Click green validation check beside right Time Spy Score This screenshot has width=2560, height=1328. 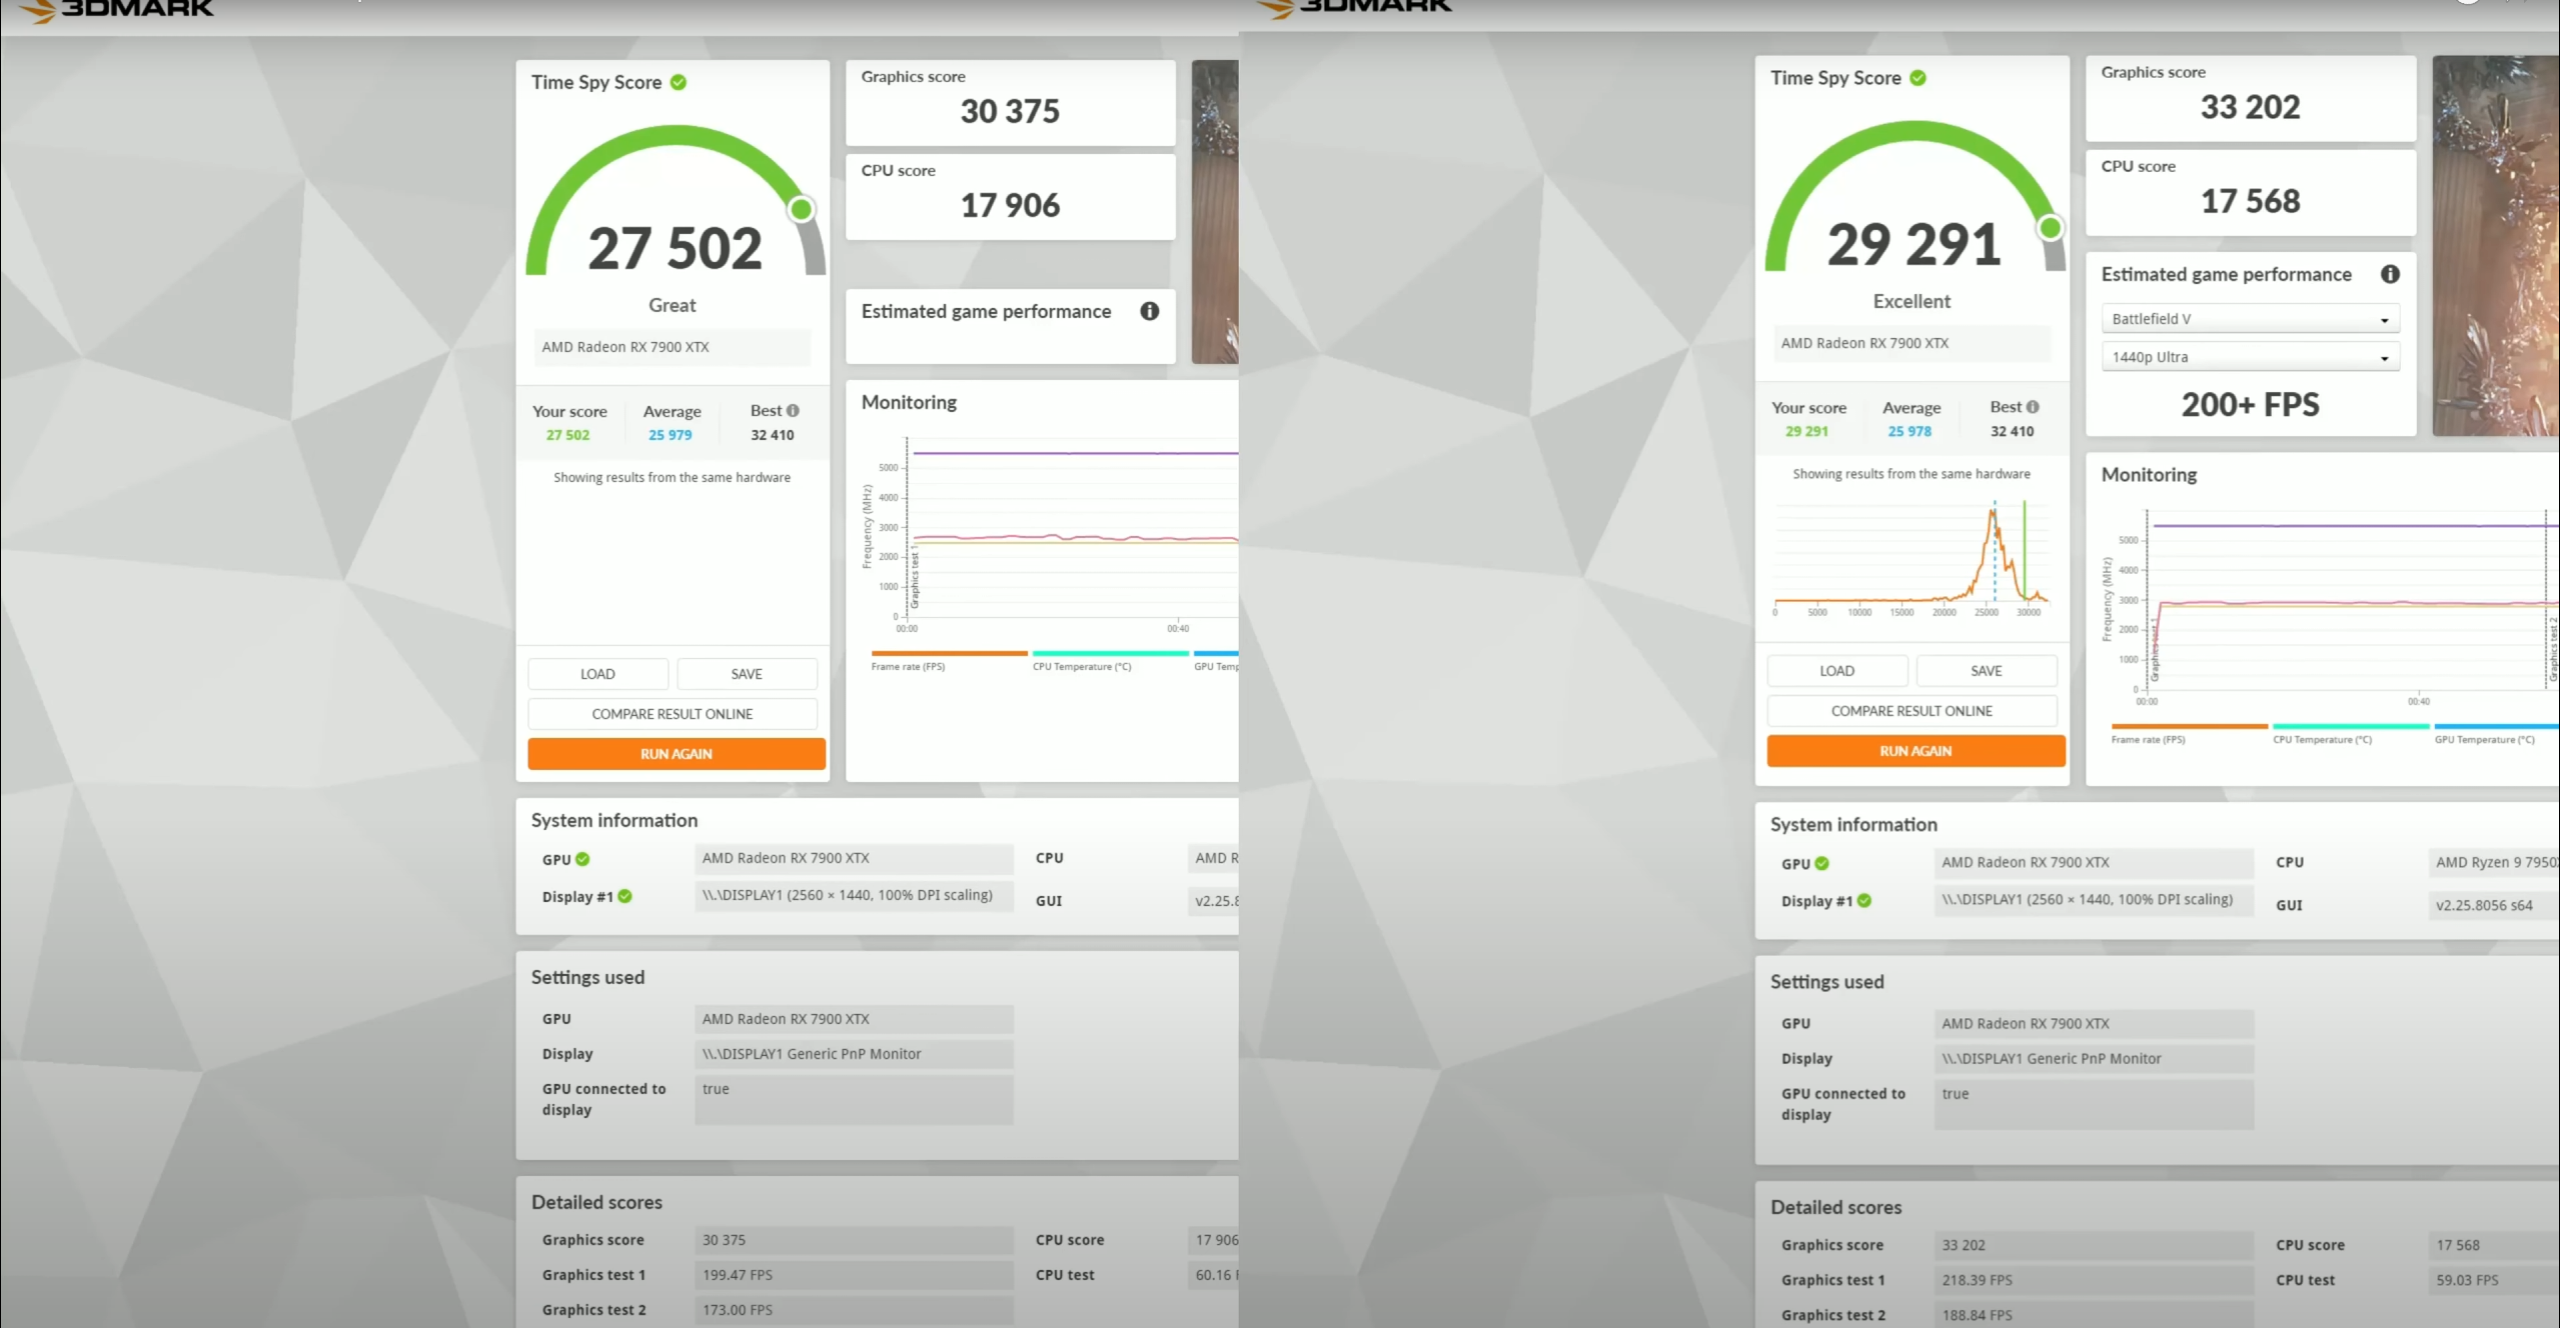click(x=1918, y=78)
